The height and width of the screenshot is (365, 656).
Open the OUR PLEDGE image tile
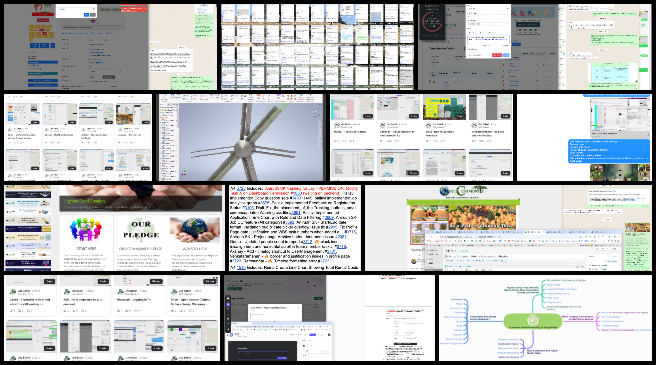coord(141,229)
